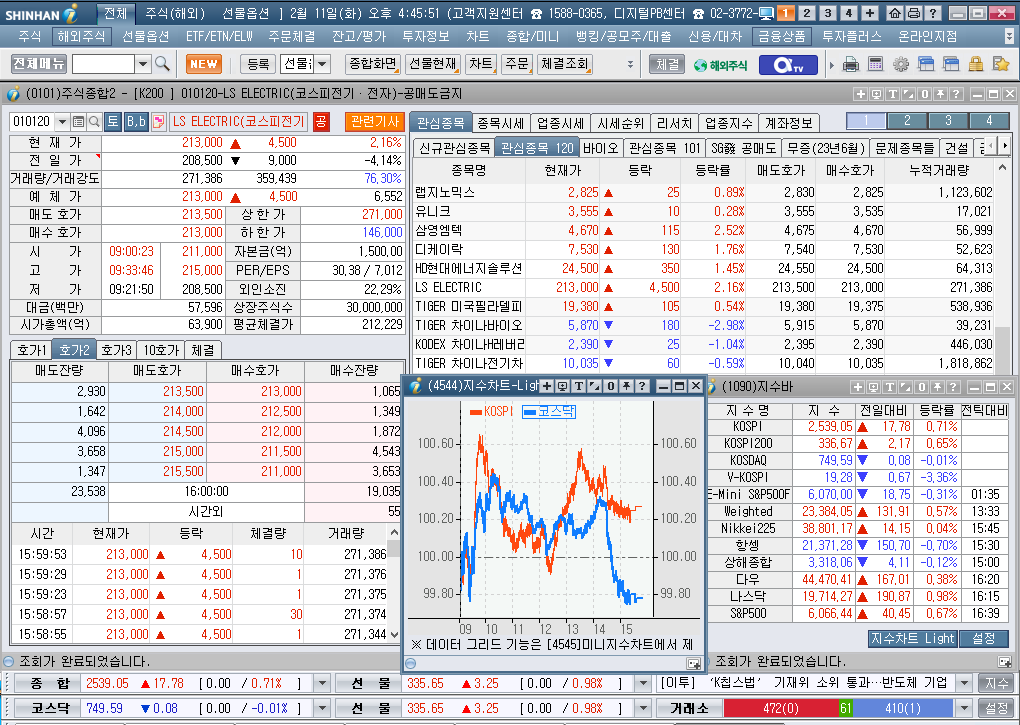Click the stock list icon beside code 010120
This screenshot has height=725, width=1020.
(79, 122)
